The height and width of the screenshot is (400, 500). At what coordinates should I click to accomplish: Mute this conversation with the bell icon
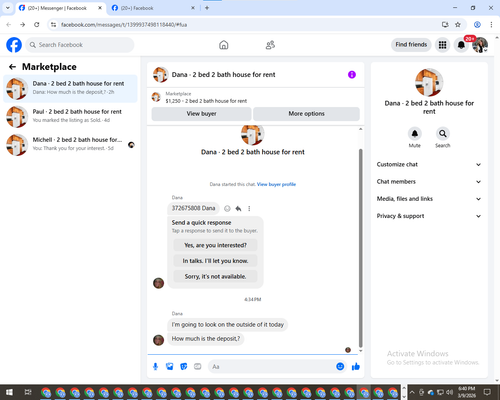click(x=415, y=134)
